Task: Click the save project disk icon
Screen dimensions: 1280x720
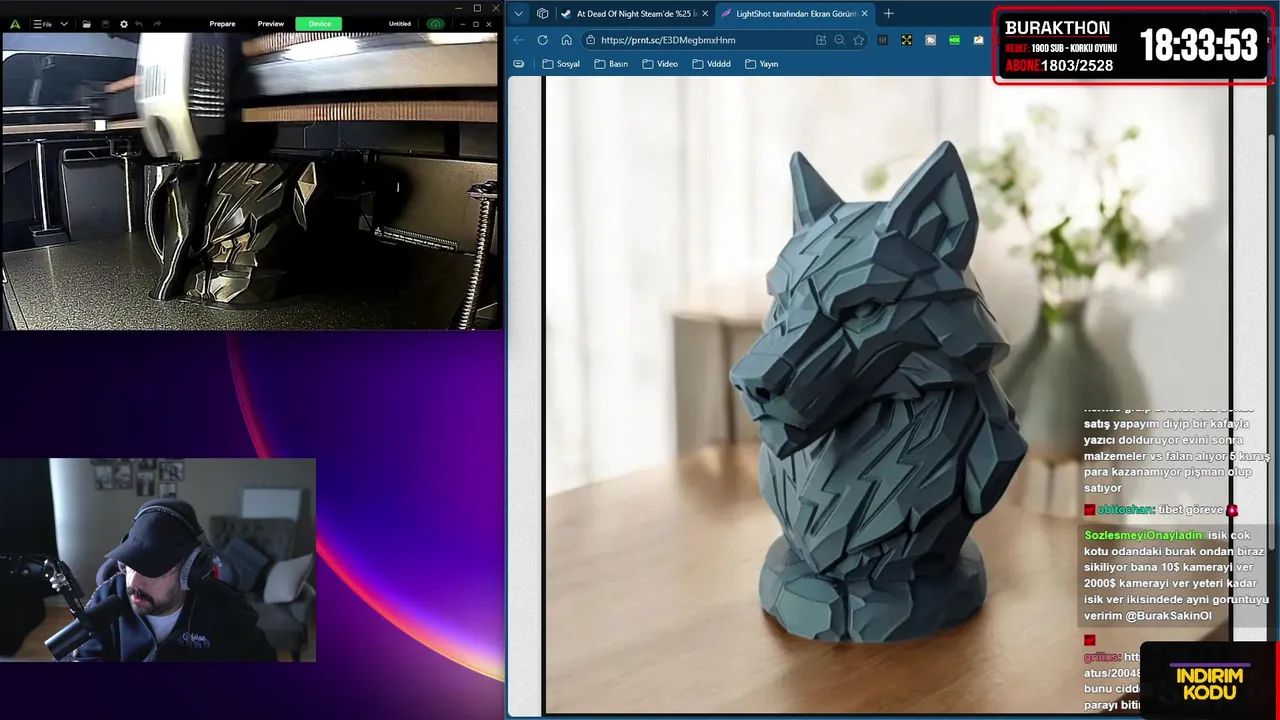Action: pyautogui.click(x=105, y=24)
